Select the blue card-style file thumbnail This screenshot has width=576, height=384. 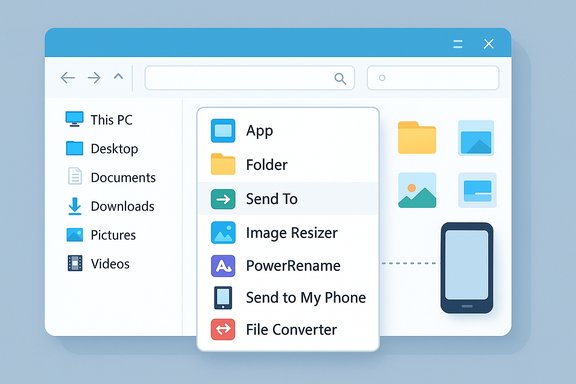(477, 190)
